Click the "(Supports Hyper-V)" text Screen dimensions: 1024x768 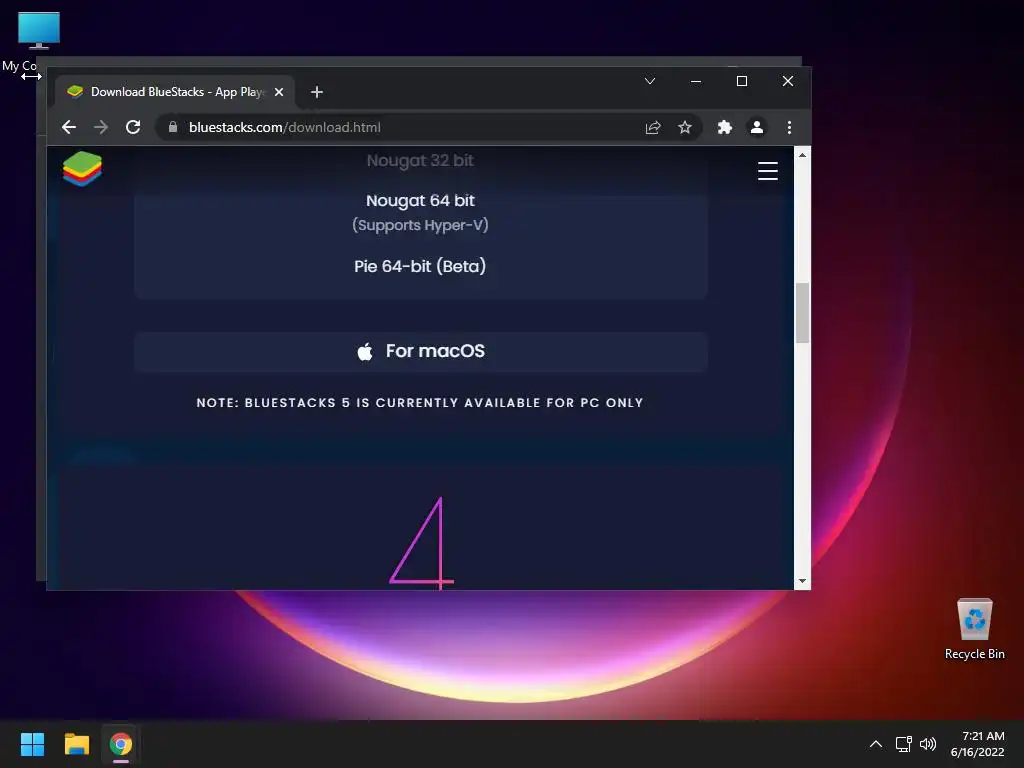point(420,225)
